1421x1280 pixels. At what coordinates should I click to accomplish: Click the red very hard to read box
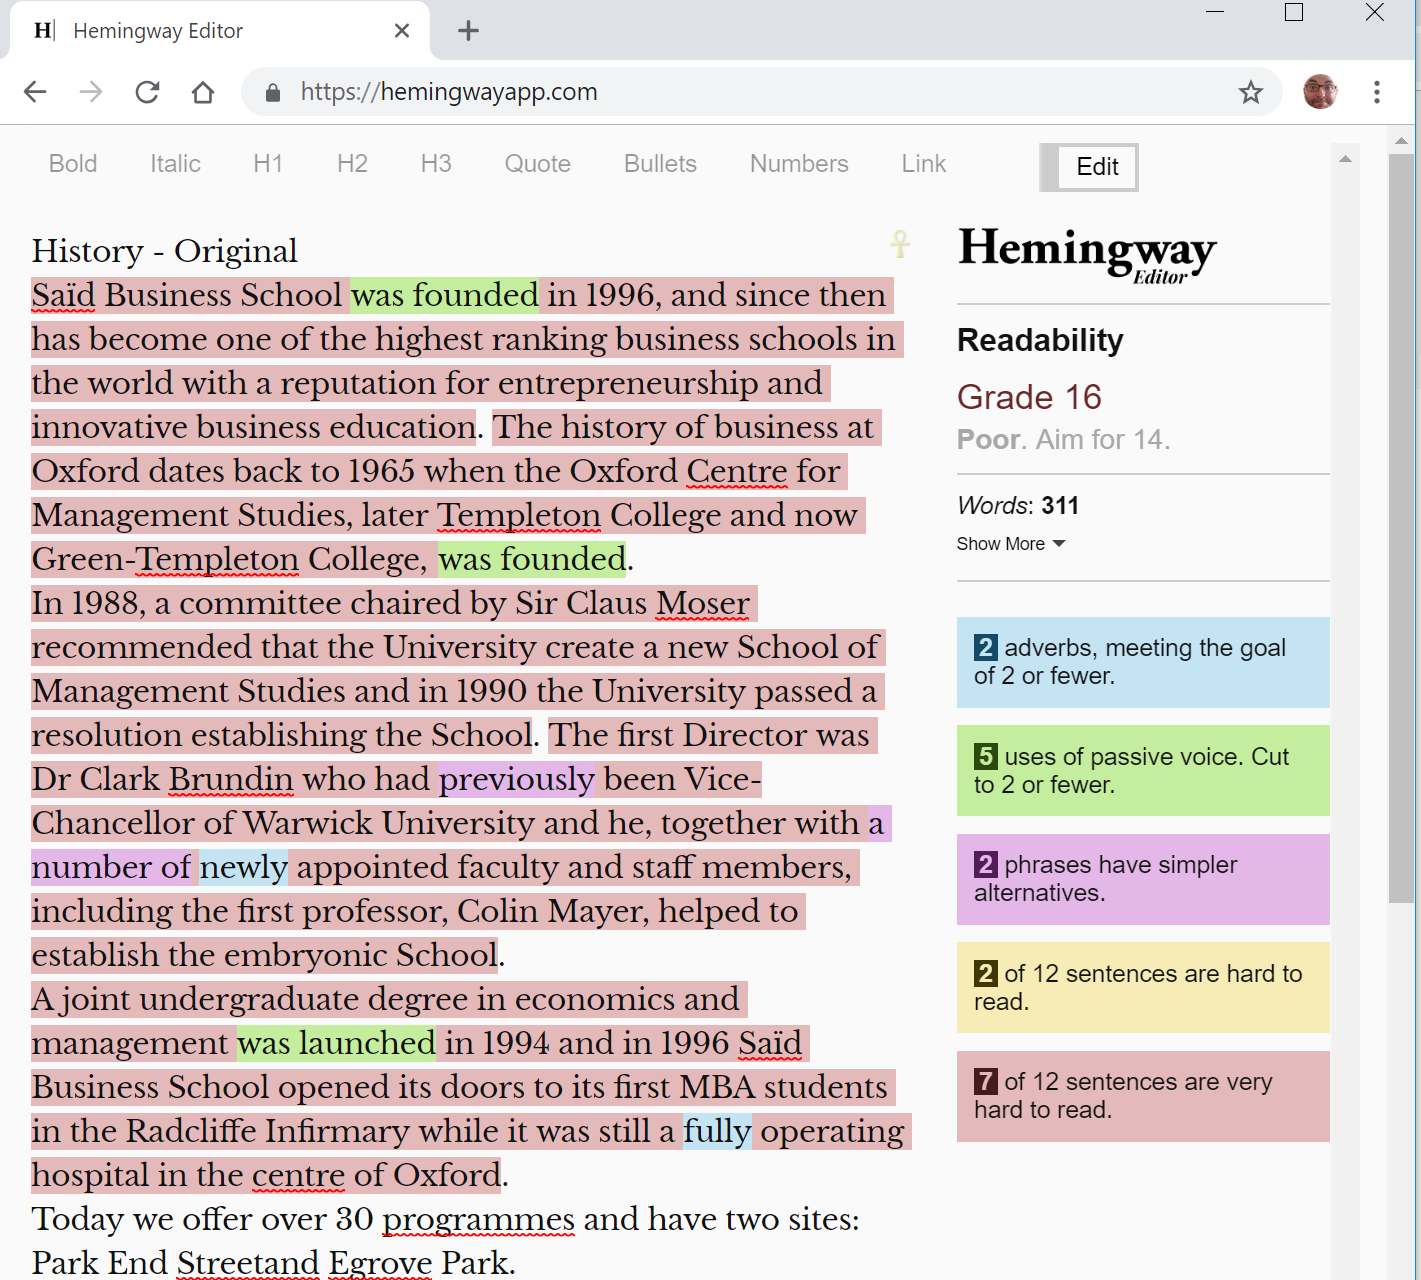point(1143,1096)
